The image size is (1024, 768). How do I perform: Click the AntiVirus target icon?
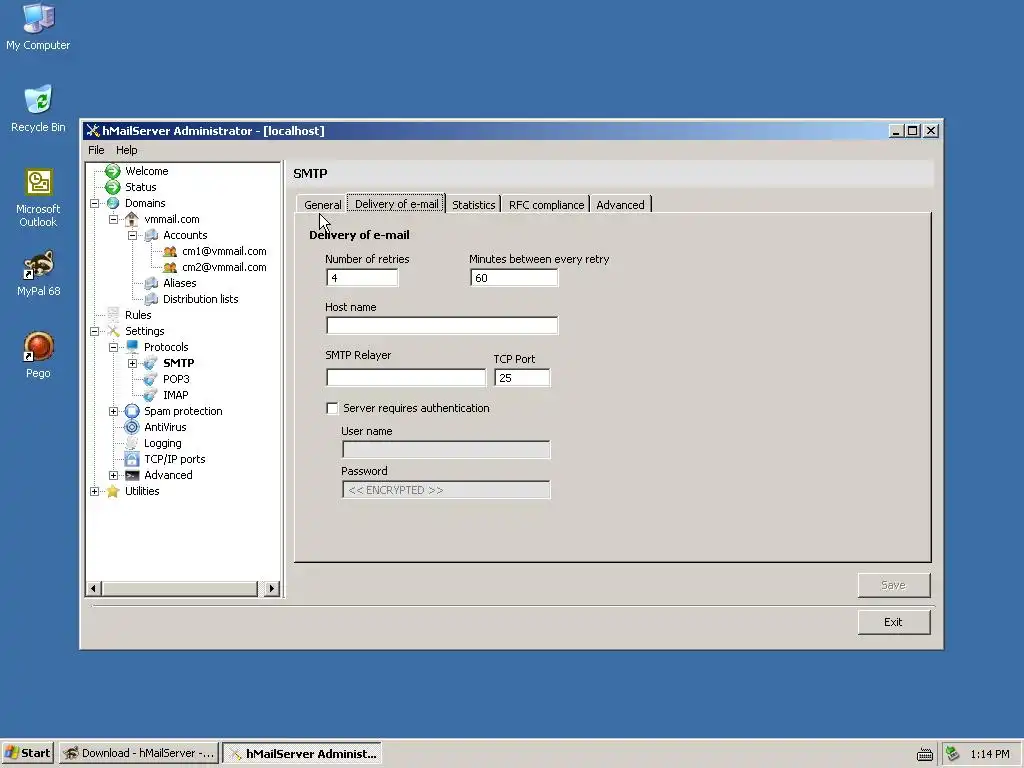132,427
